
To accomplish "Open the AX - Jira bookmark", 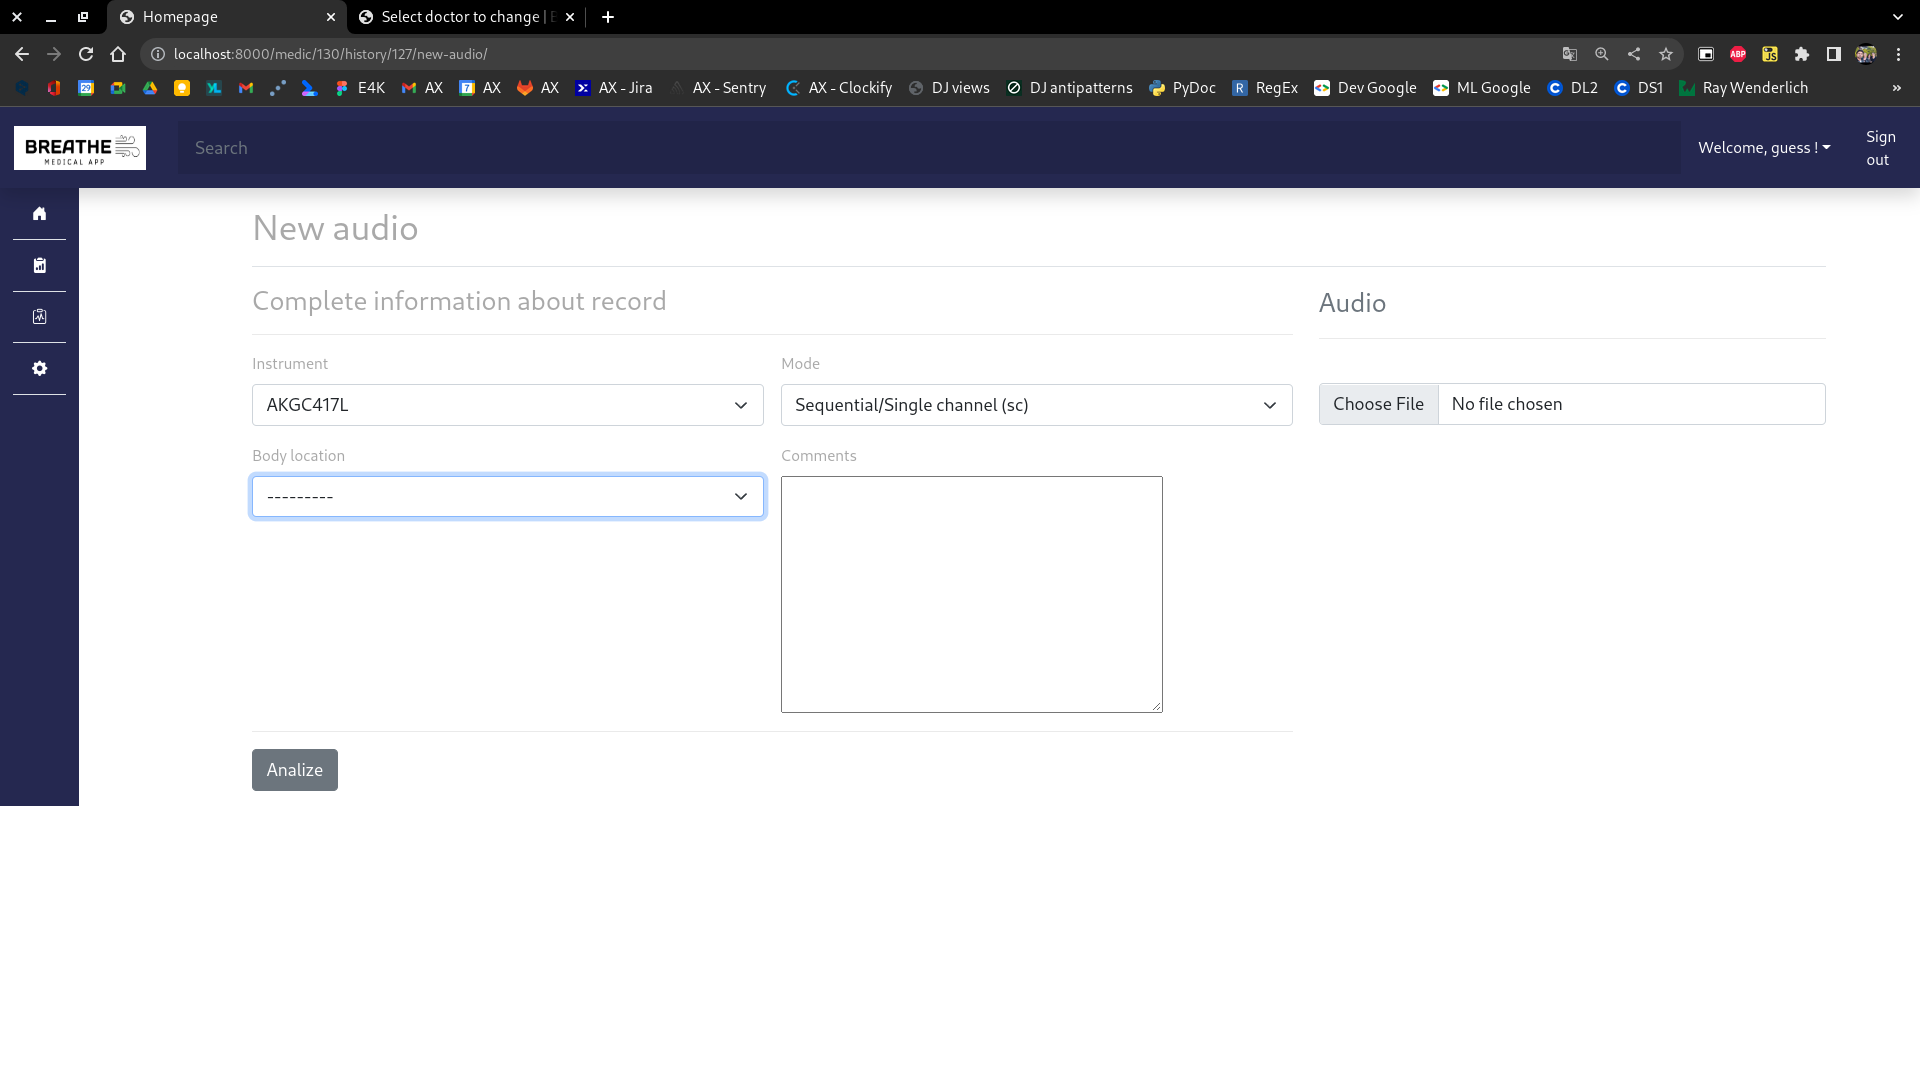I will pyautogui.click(x=614, y=88).
